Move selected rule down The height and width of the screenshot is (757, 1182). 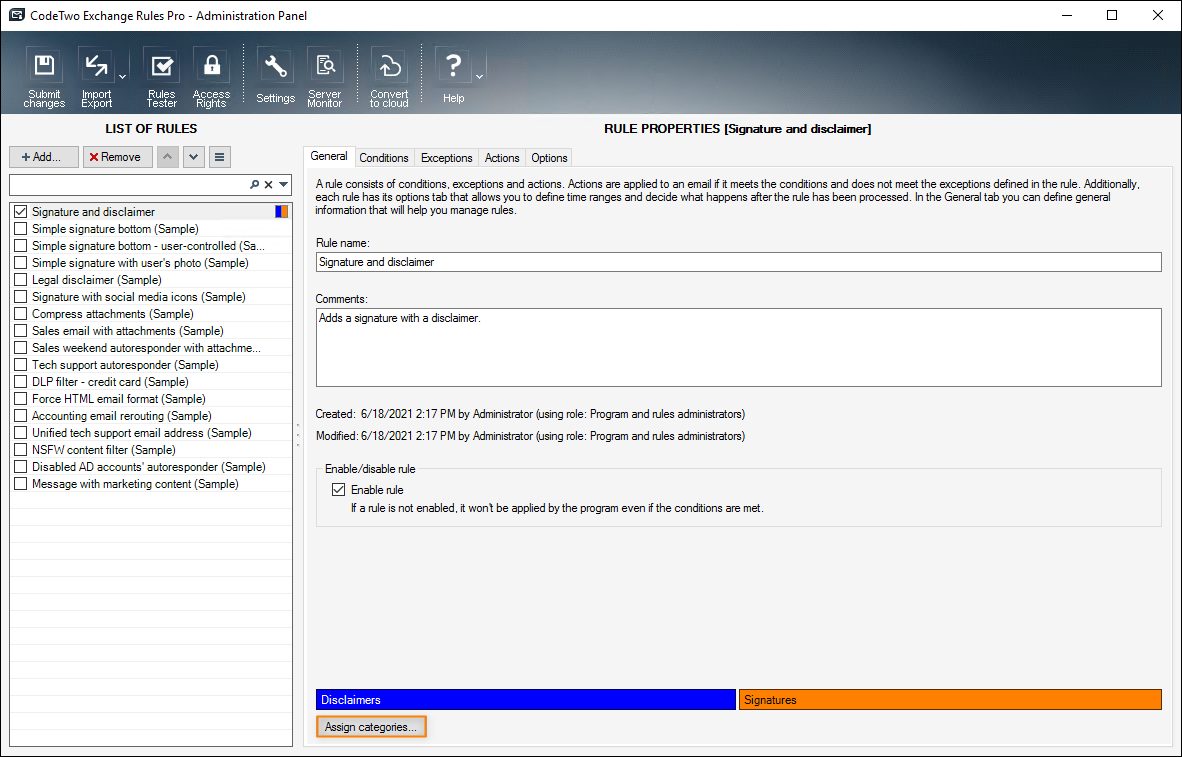coord(194,157)
